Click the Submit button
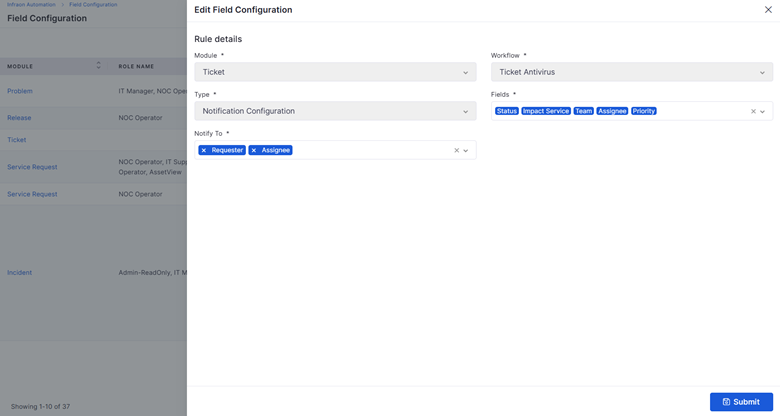This screenshot has height=416, width=780. tap(741, 401)
